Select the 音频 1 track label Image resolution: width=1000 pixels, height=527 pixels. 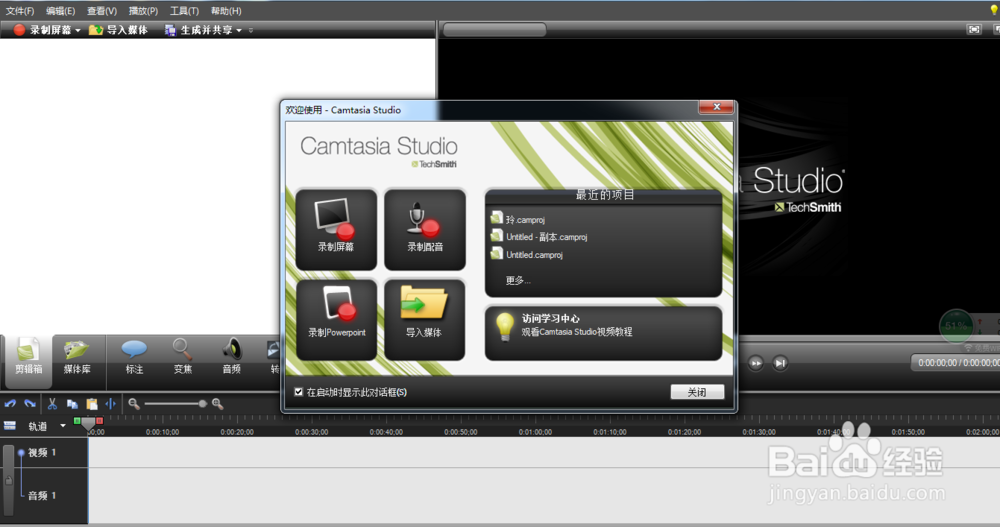coord(42,495)
